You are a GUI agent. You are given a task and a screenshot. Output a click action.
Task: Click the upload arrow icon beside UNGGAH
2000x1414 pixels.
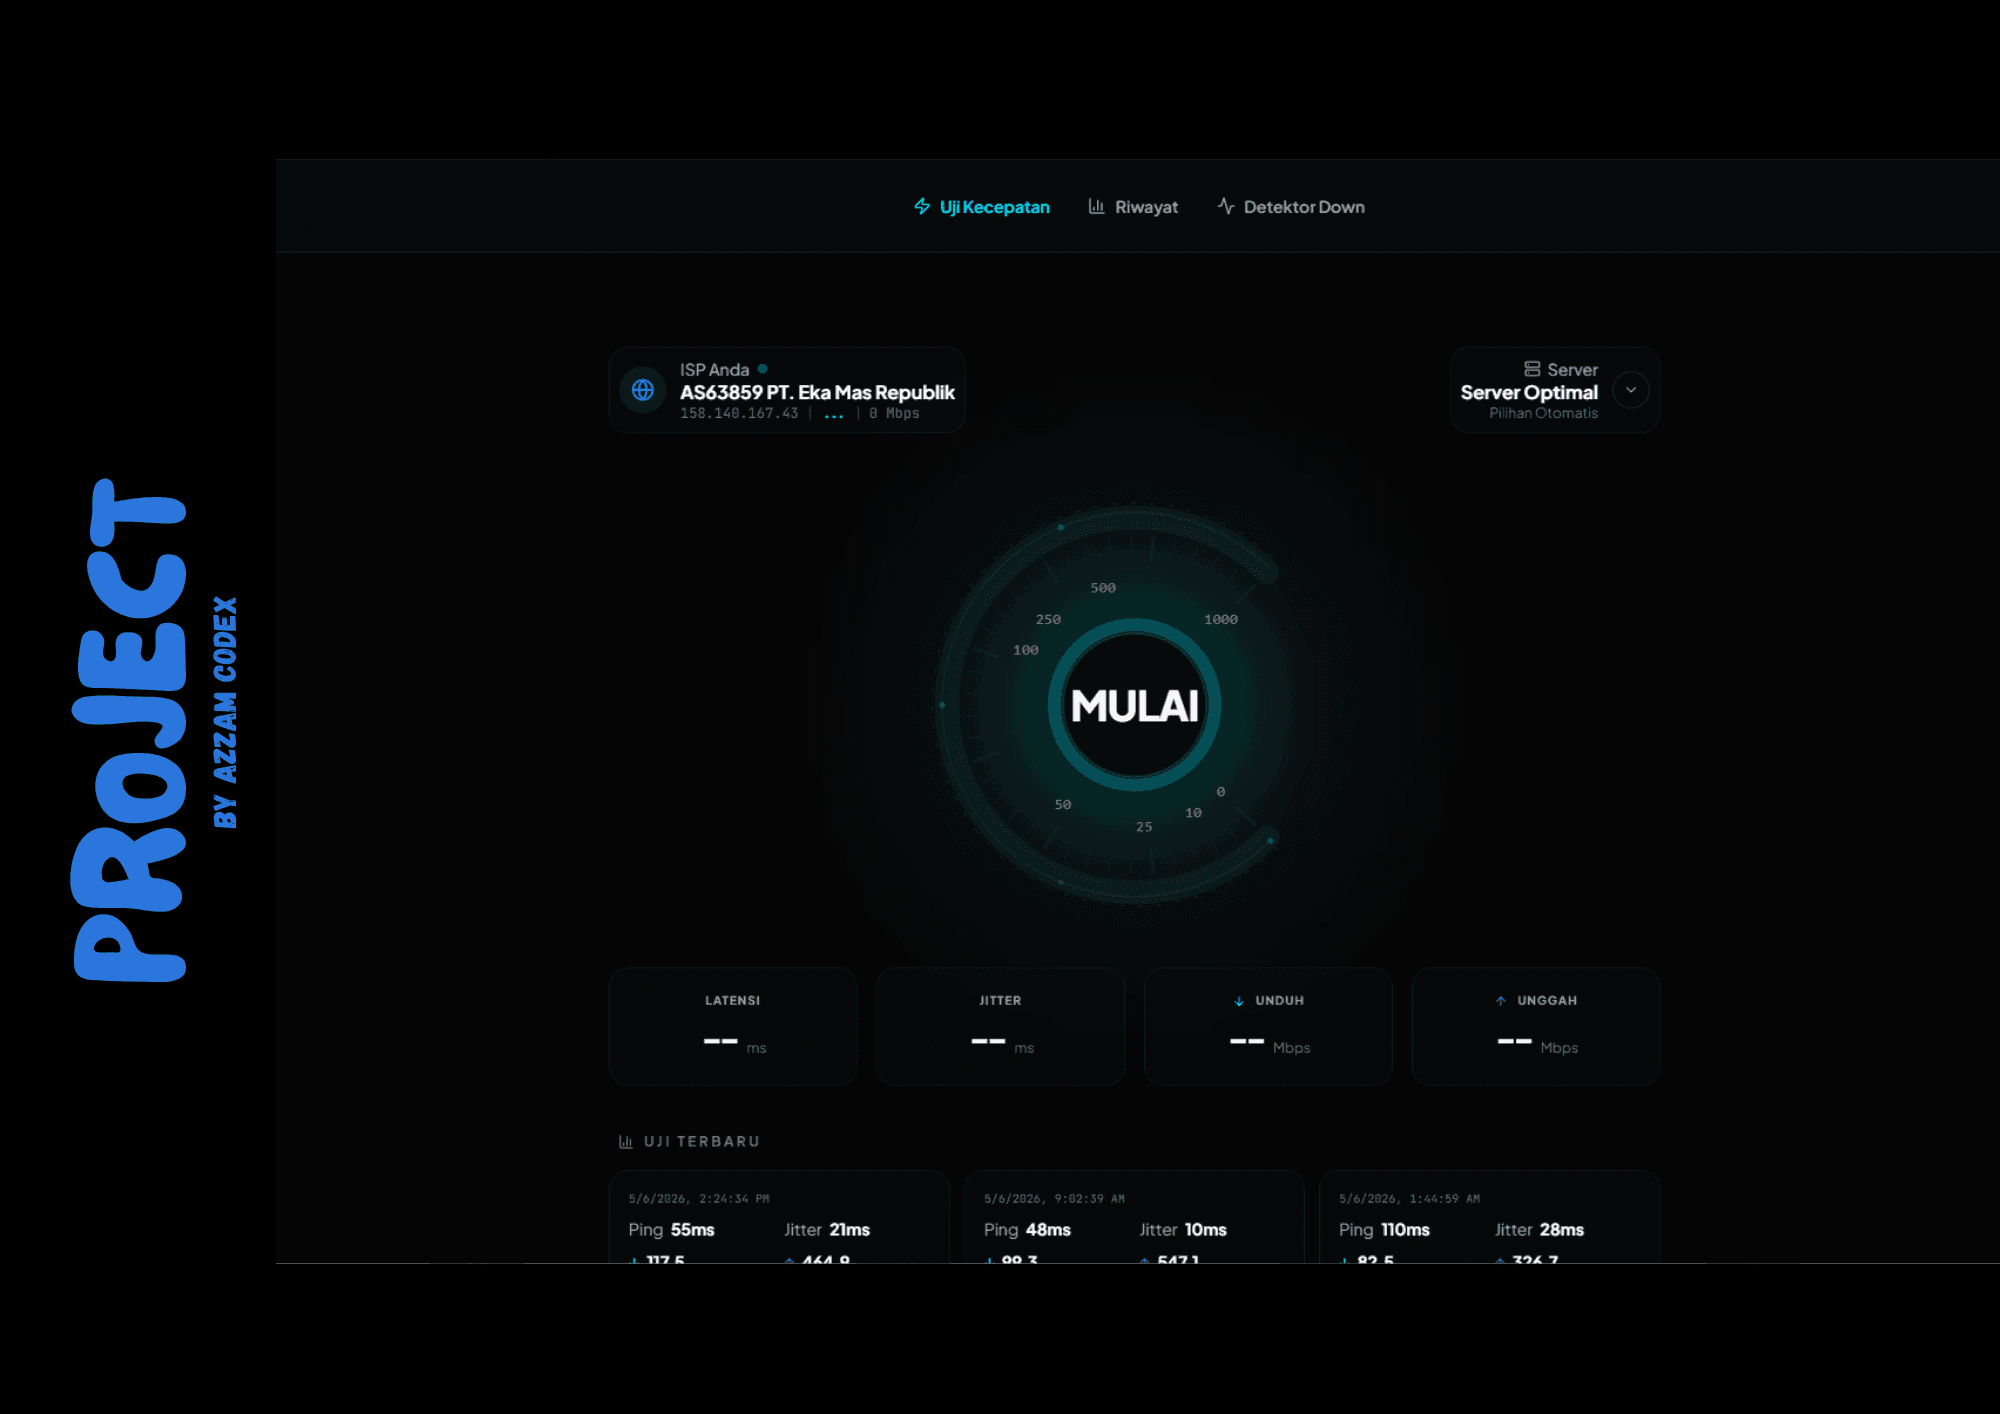tap(1501, 1001)
